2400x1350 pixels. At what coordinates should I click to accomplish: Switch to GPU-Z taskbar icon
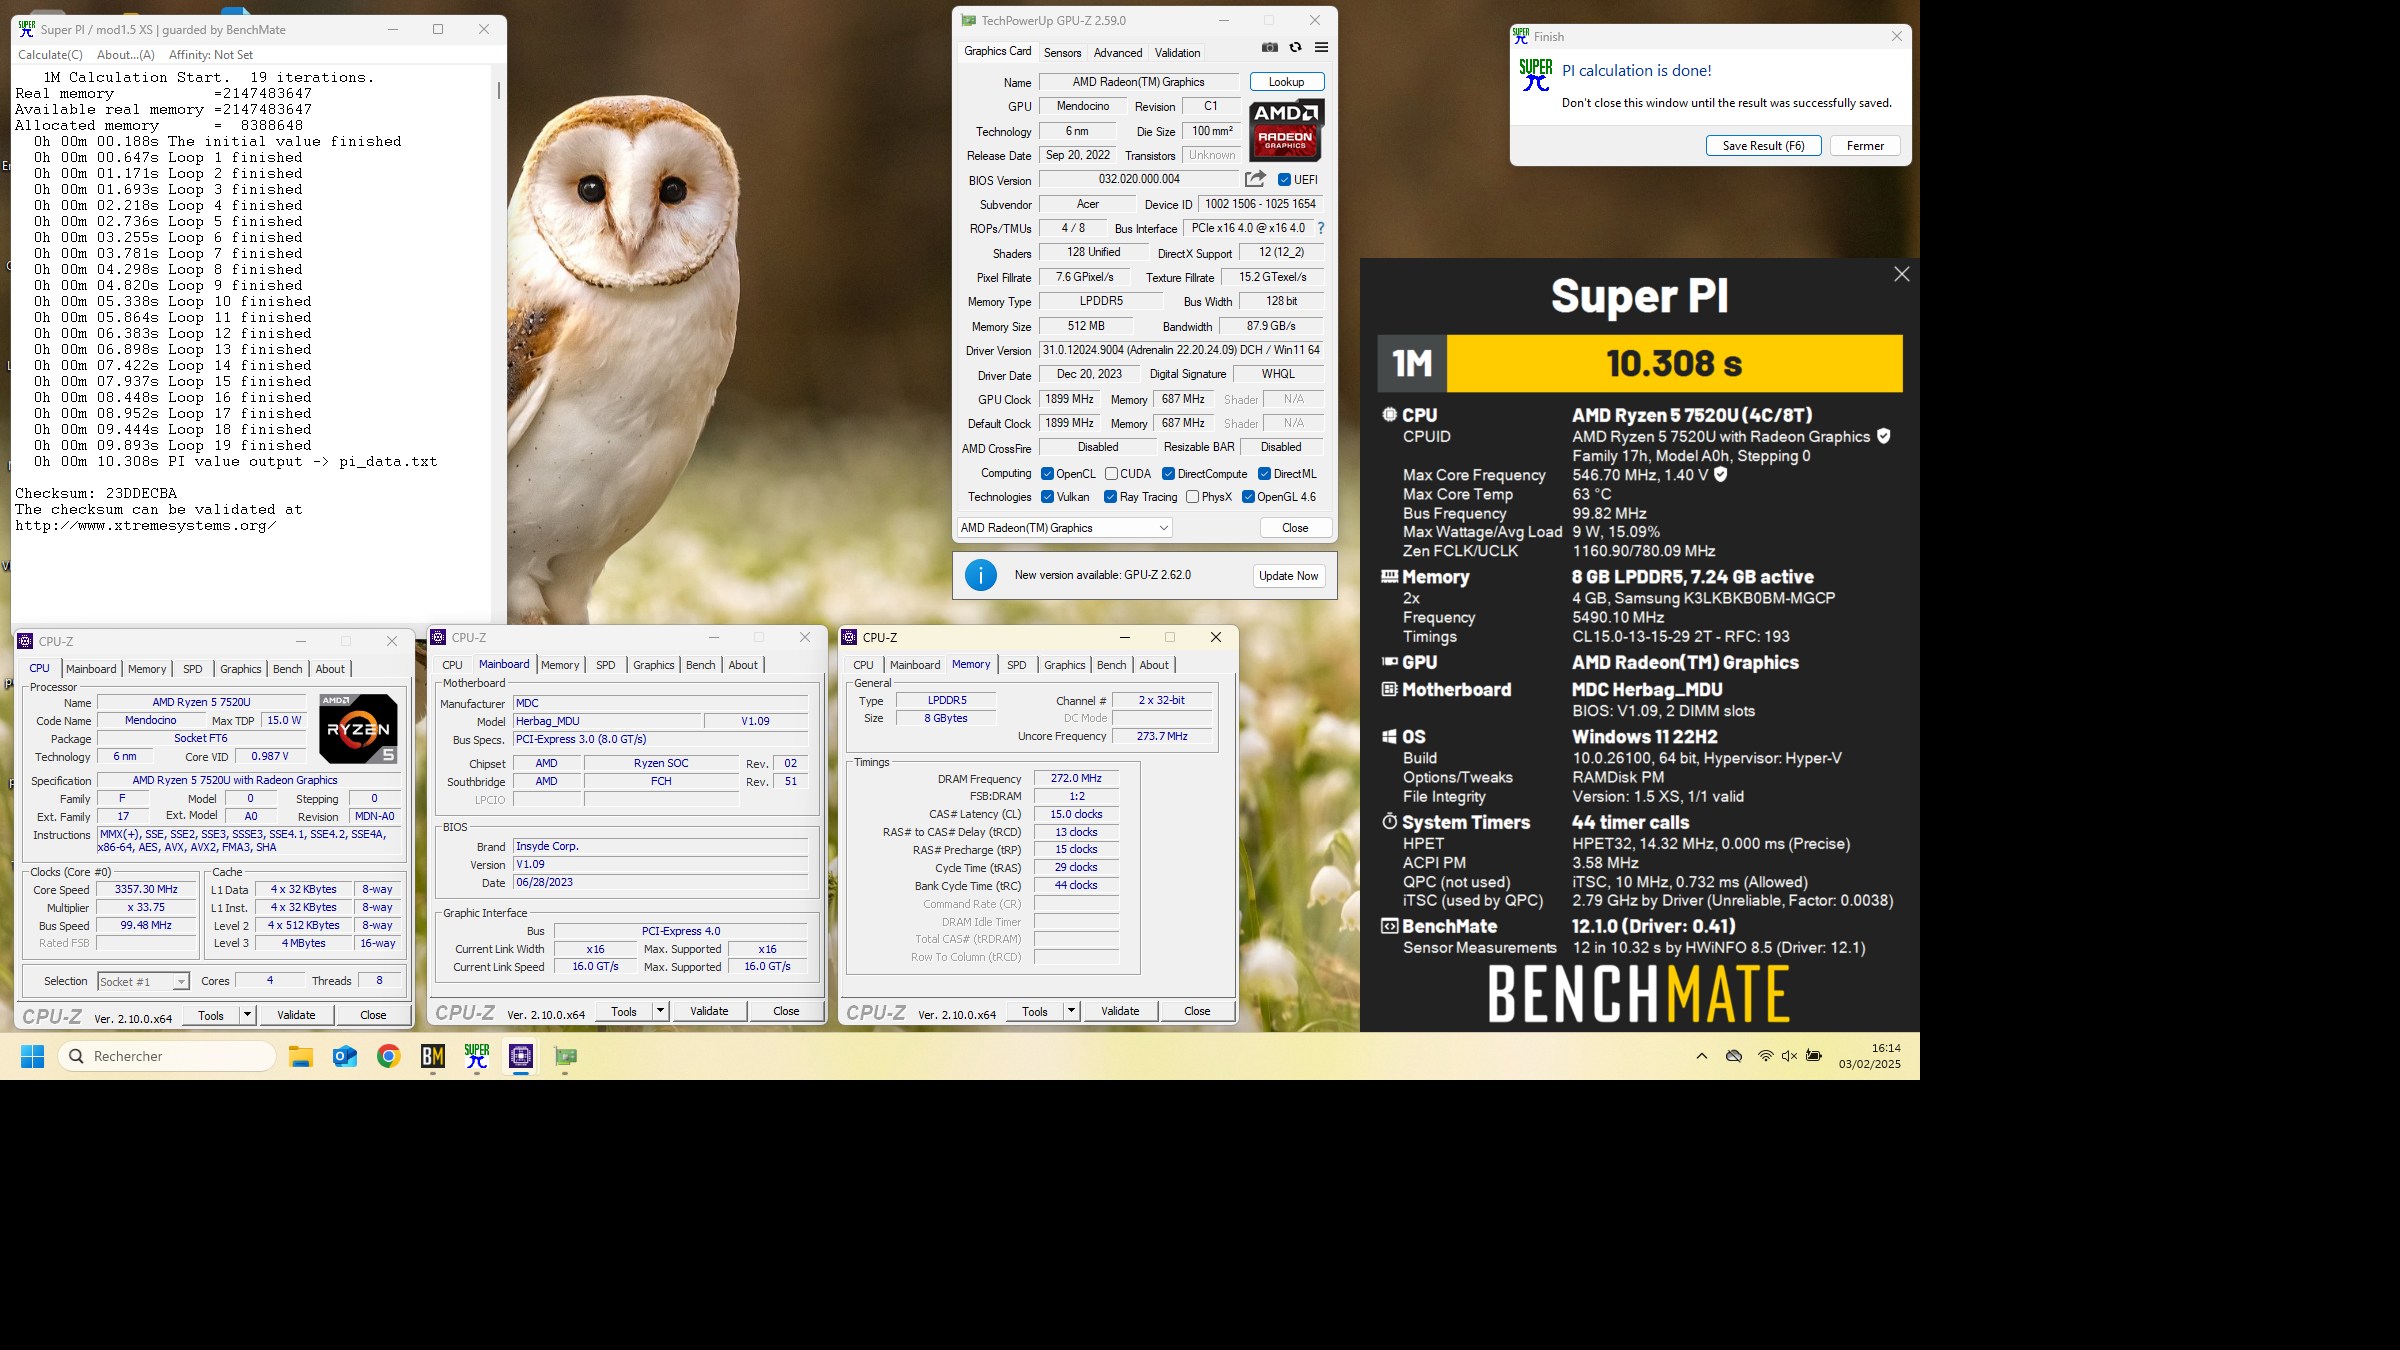(565, 1056)
